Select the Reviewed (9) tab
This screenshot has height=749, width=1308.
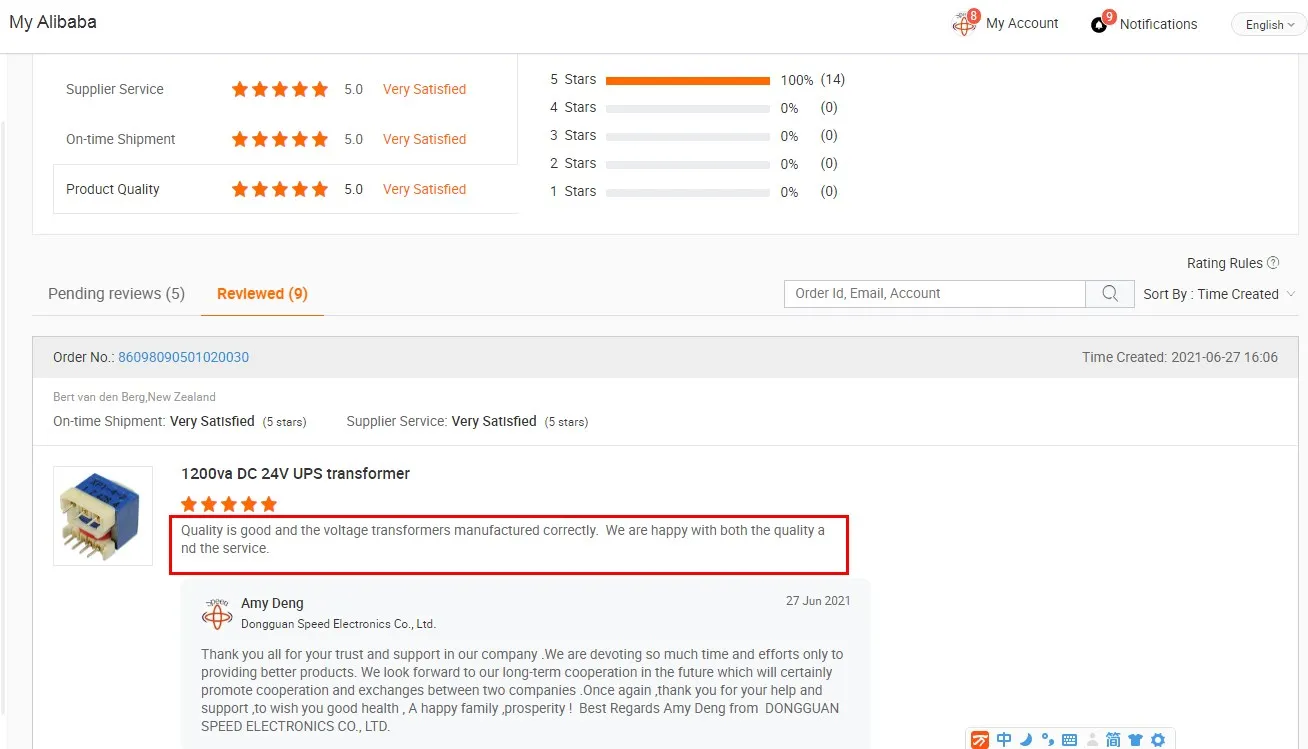262,294
